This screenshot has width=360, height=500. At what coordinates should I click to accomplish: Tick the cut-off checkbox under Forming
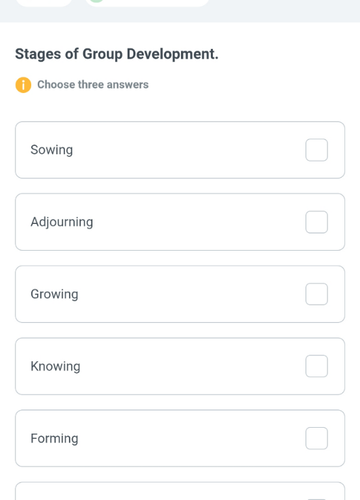(x=316, y=499)
